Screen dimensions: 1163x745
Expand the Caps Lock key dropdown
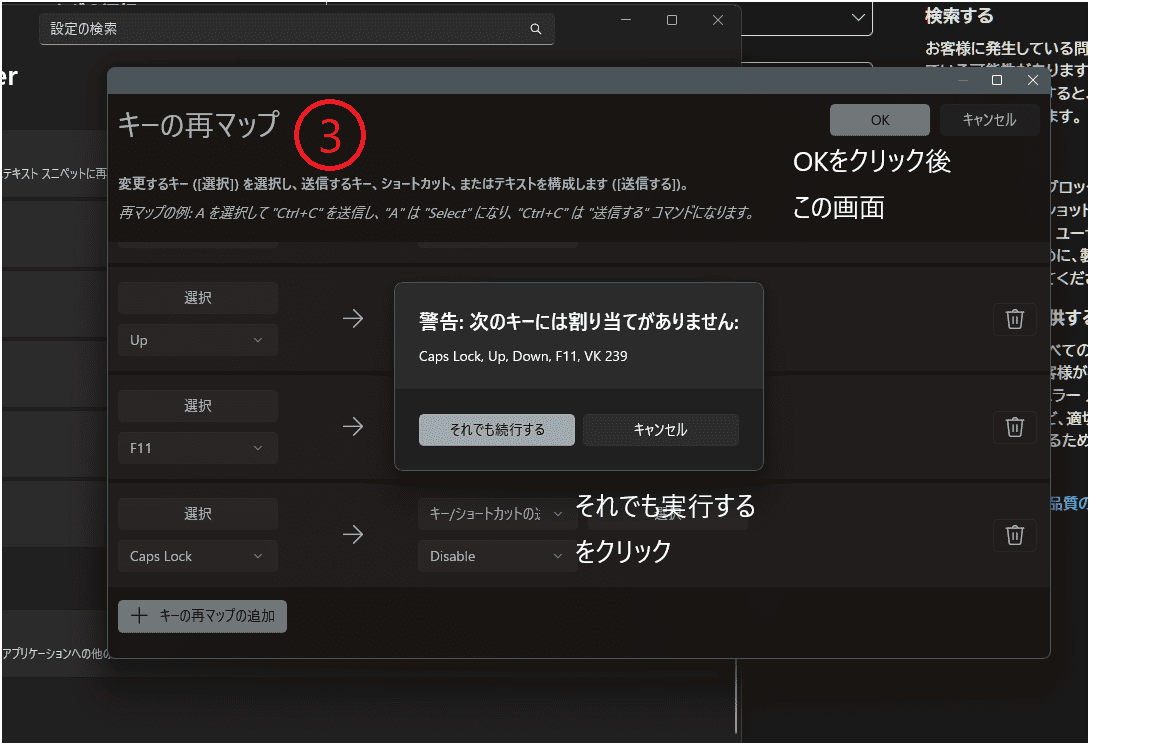(197, 556)
